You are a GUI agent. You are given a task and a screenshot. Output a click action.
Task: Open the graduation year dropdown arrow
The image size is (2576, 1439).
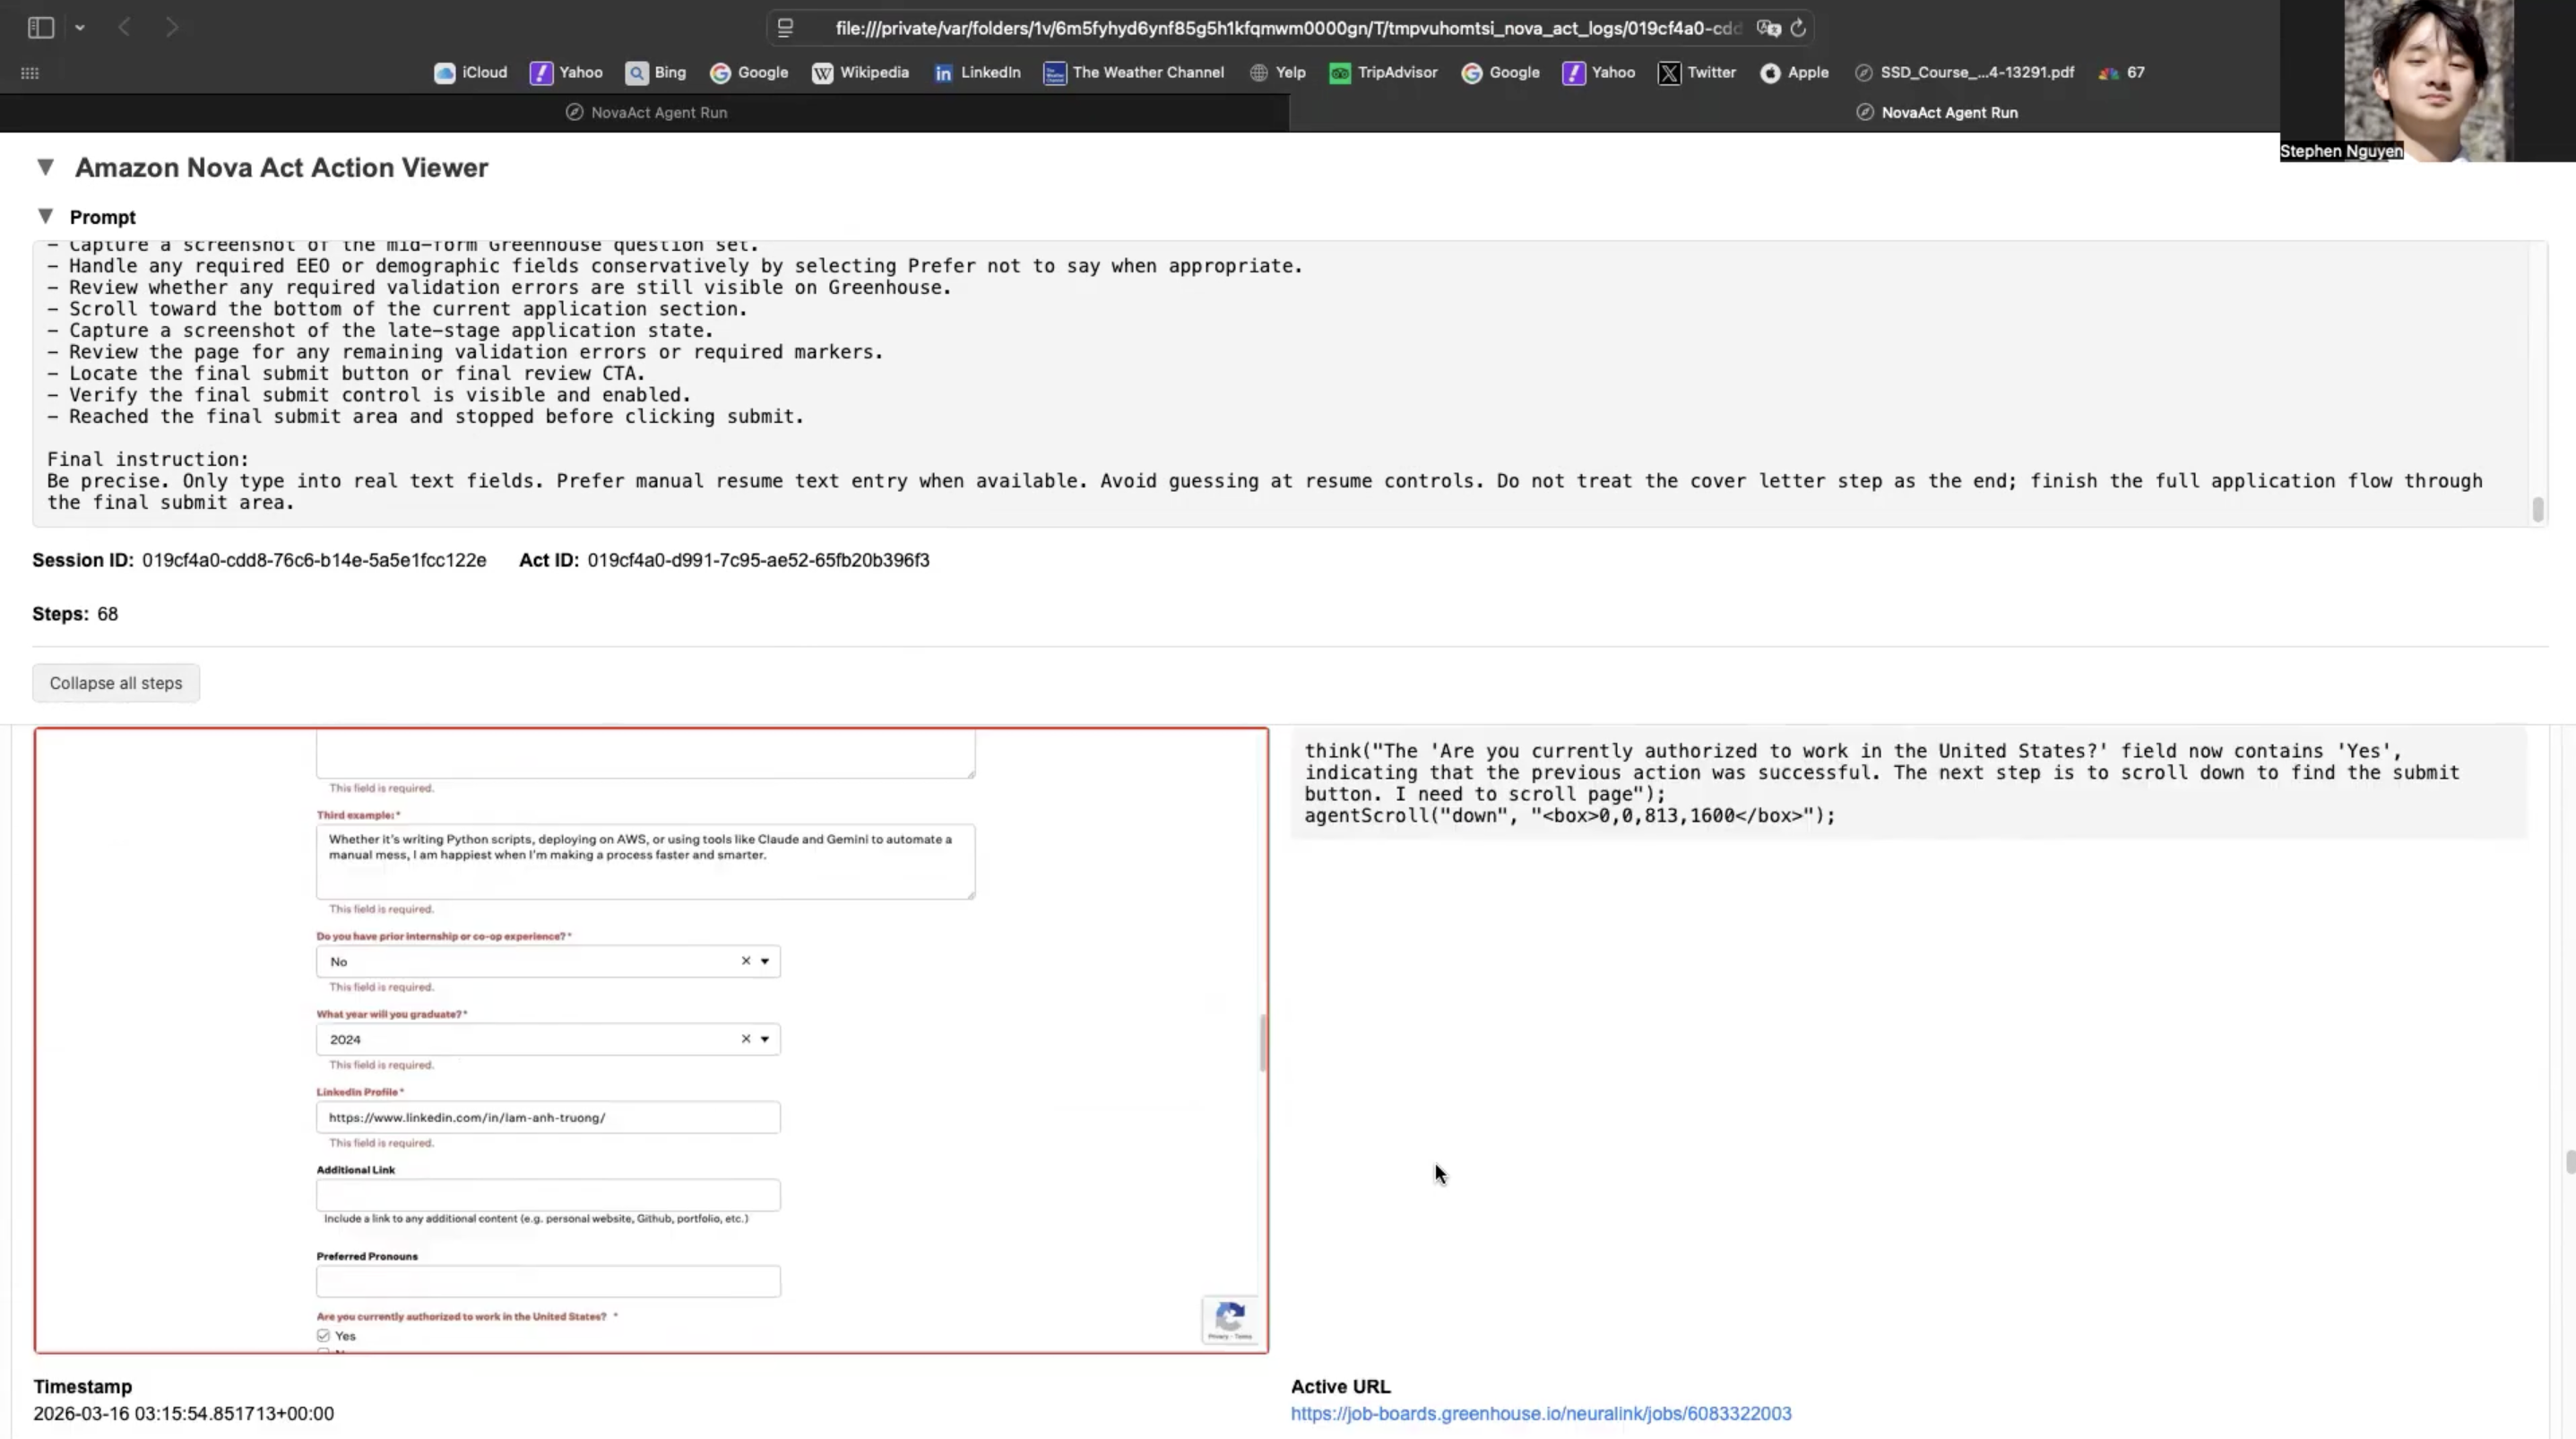point(765,1039)
